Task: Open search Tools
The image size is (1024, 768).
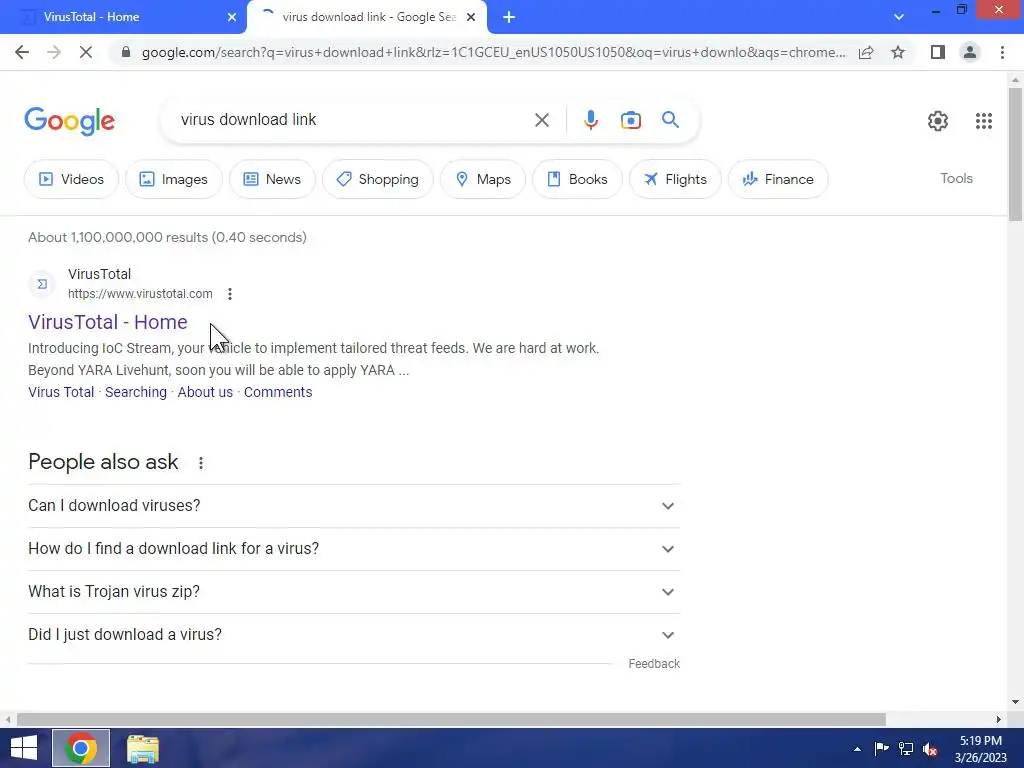Action: tap(956, 178)
